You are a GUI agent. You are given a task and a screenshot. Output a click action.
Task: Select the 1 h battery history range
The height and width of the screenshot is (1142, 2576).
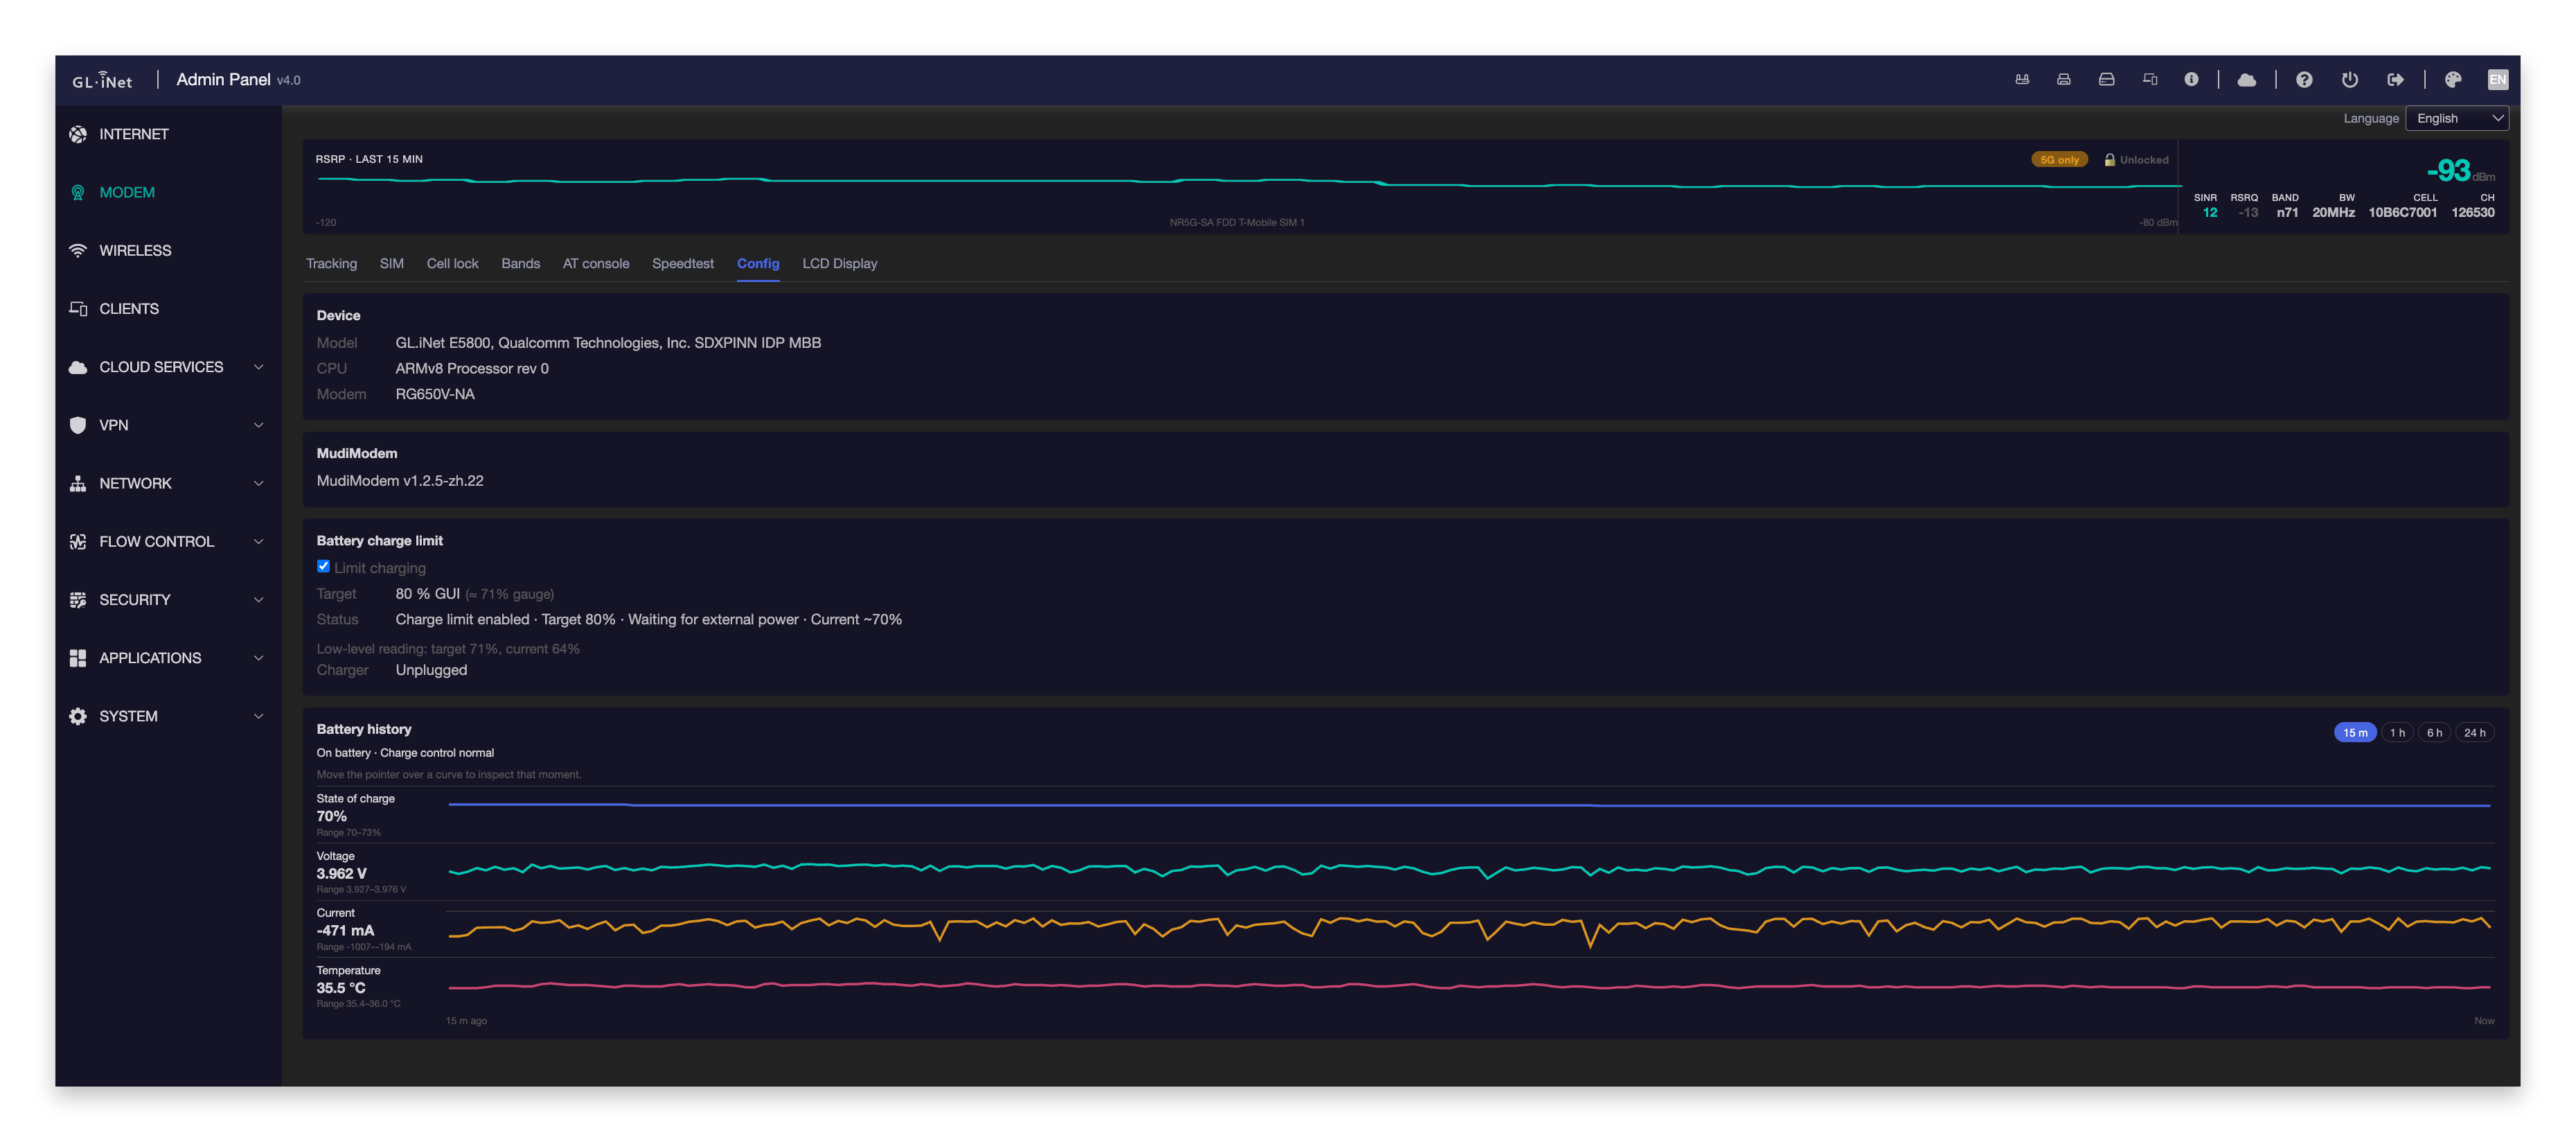(x=2397, y=733)
